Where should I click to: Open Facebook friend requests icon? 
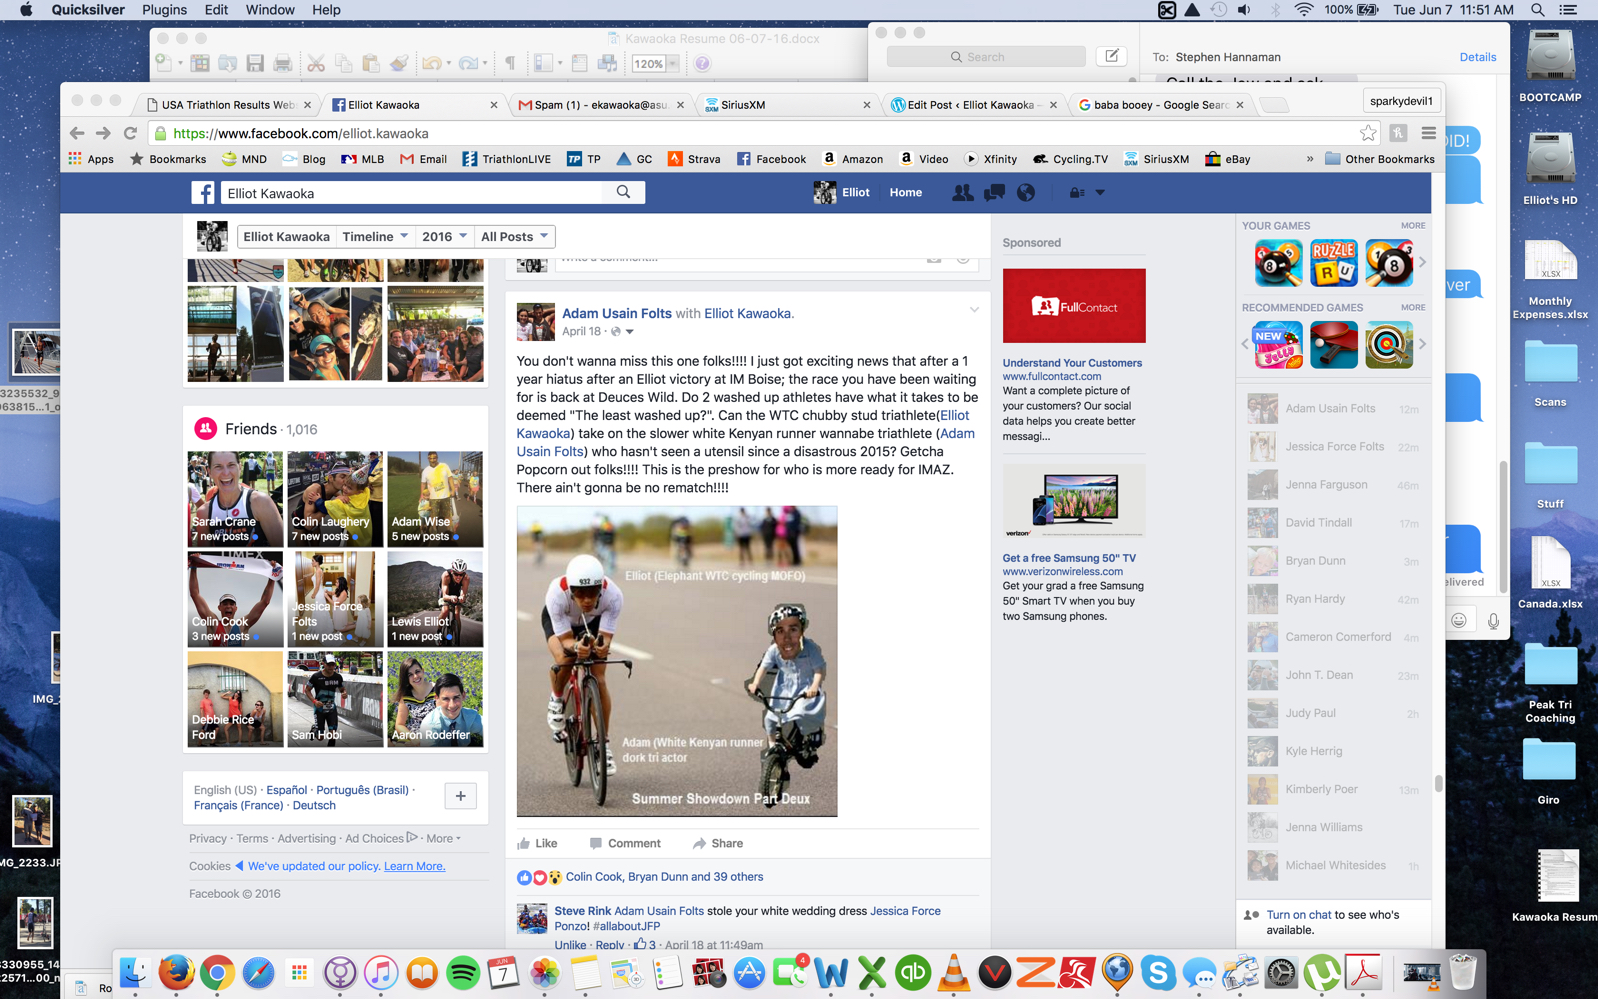point(962,192)
